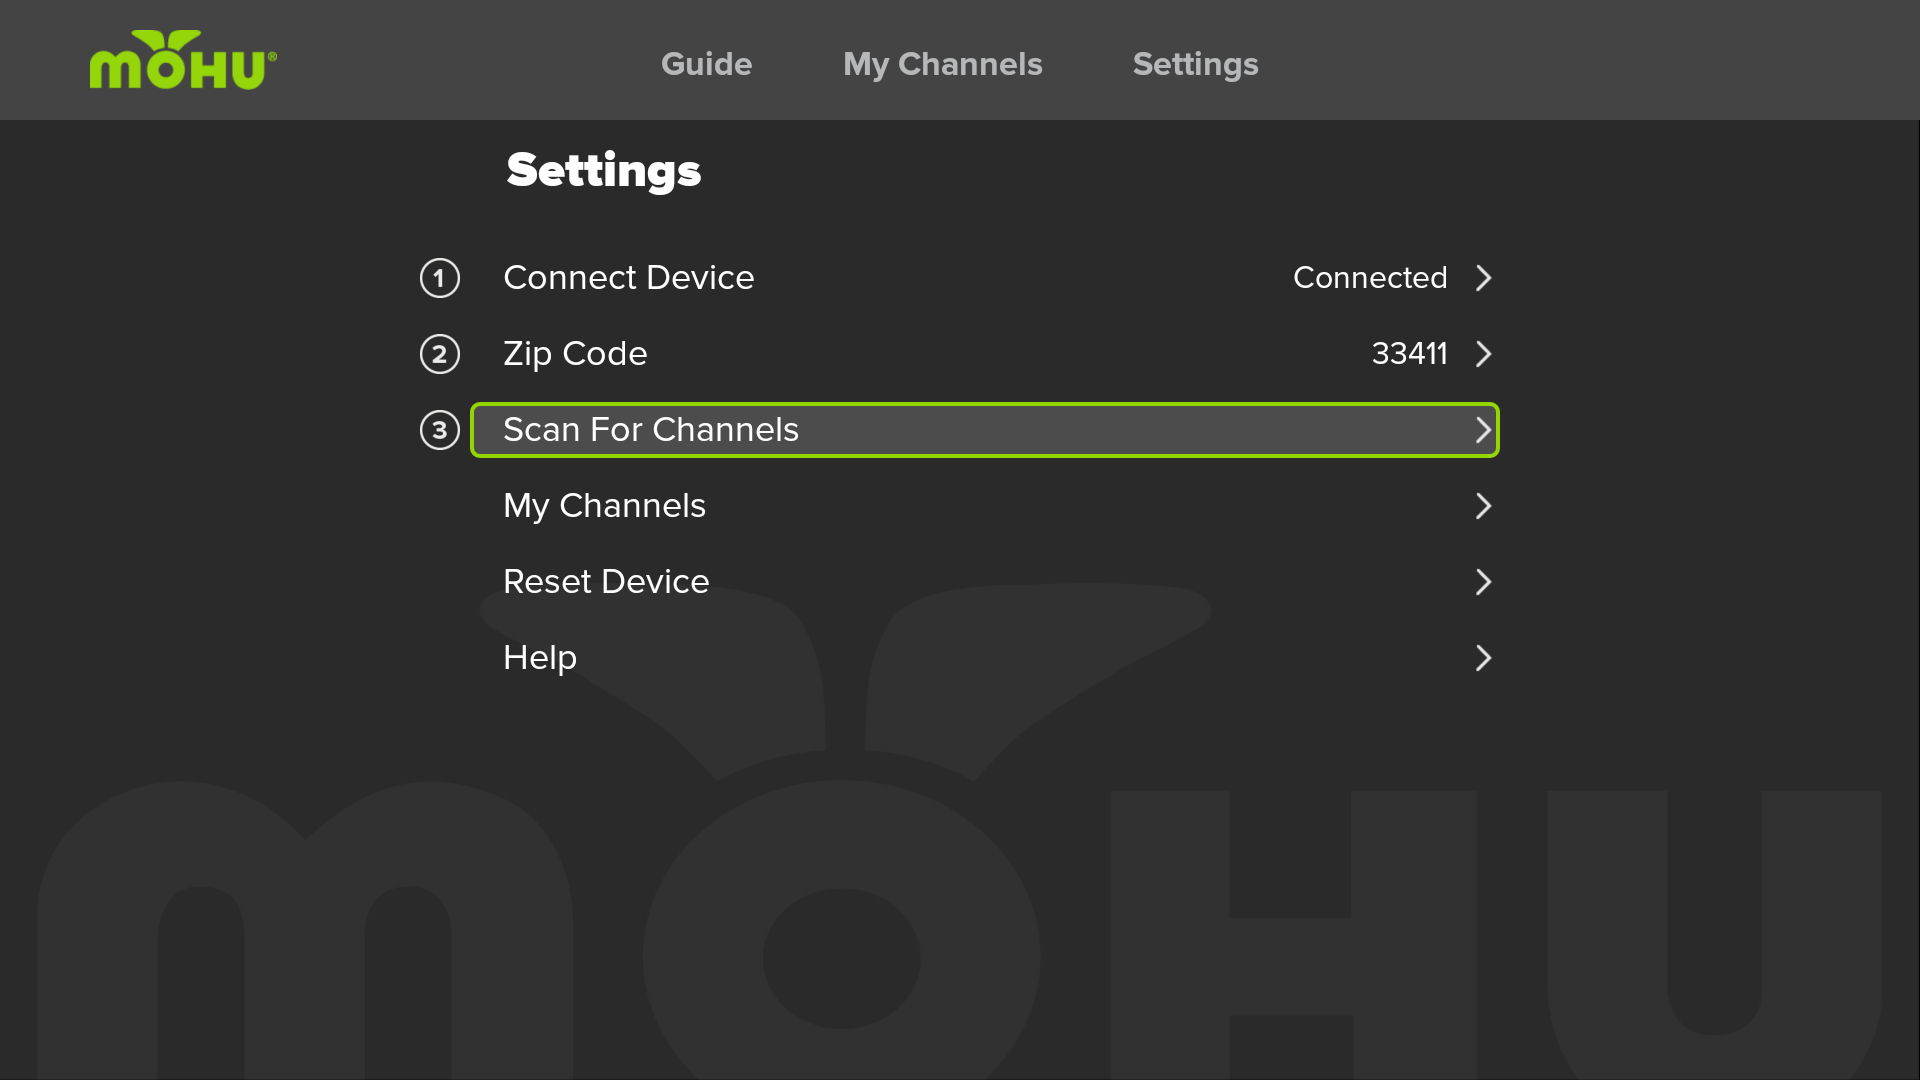
Task: Select the step 1 circle icon
Action: pos(440,278)
